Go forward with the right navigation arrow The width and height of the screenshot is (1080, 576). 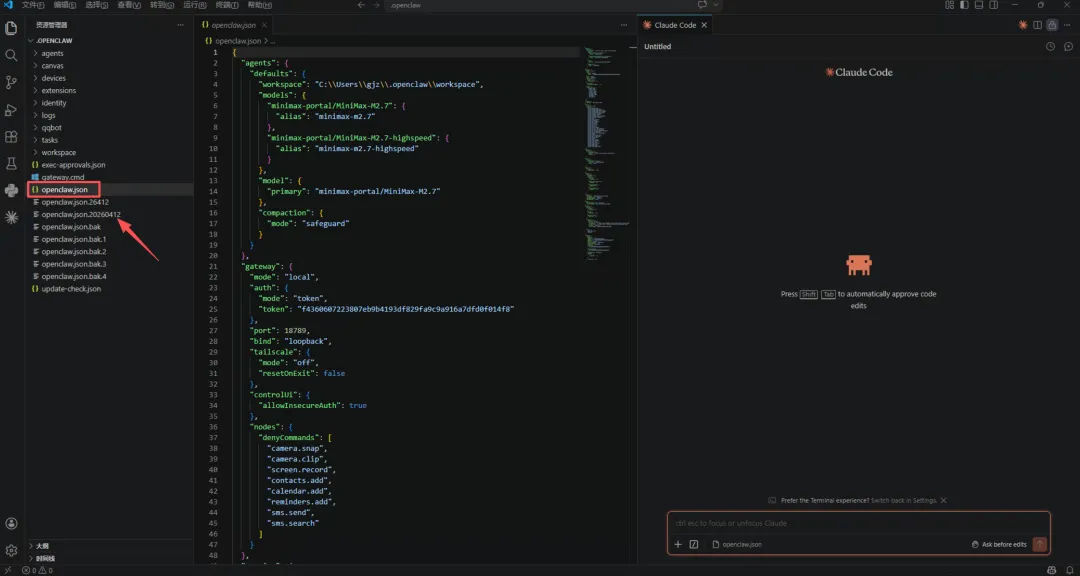[376, 5]
